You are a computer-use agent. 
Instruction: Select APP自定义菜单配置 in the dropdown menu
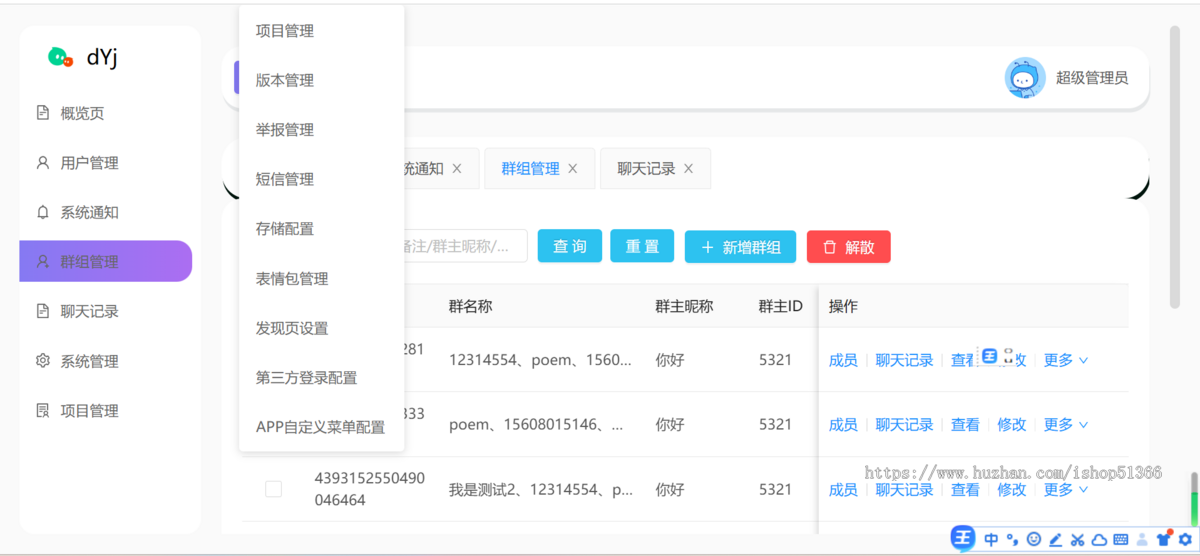click(322, 427)
